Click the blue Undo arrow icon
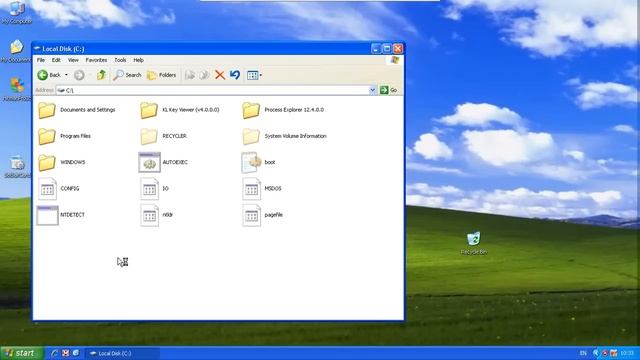 tap(235, 75)
